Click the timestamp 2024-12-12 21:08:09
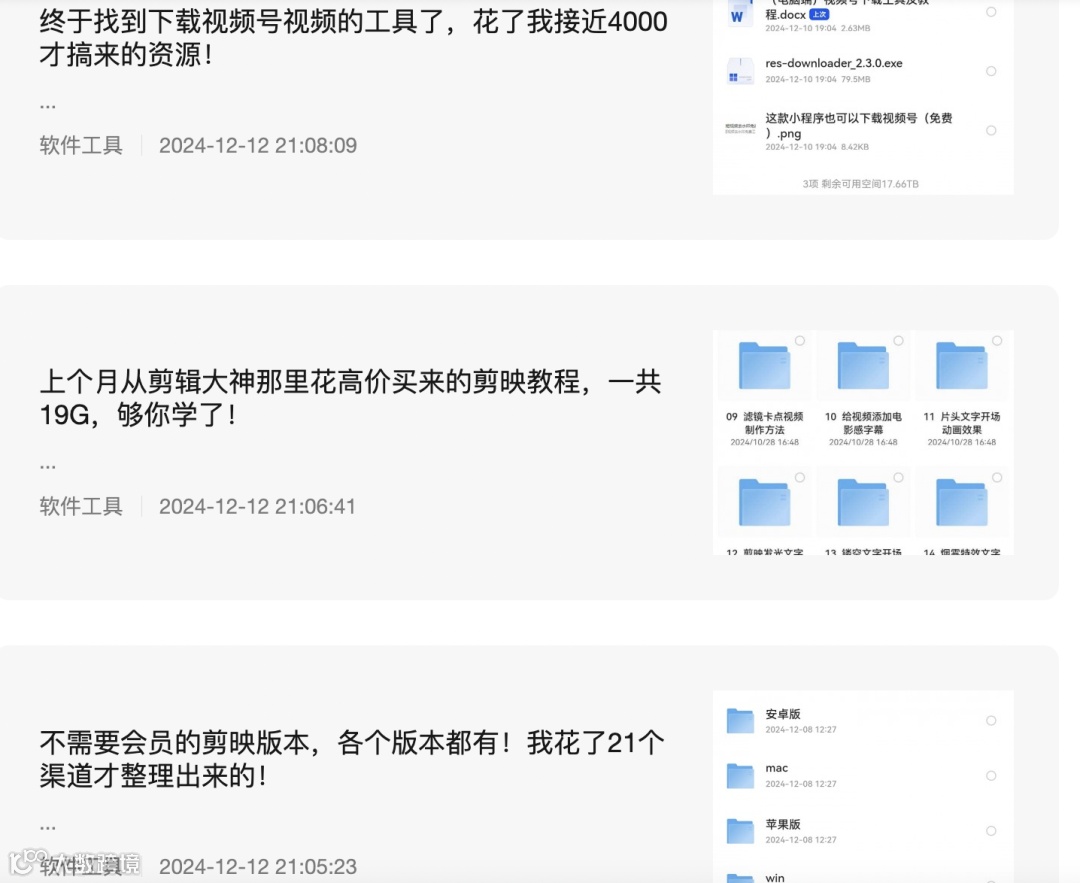The image size is (1080, 883). click(x=258, y=145)
